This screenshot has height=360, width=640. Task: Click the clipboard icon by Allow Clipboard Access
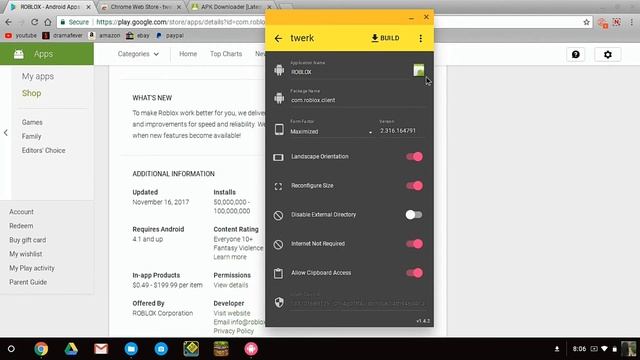click(x=278, y=273)
